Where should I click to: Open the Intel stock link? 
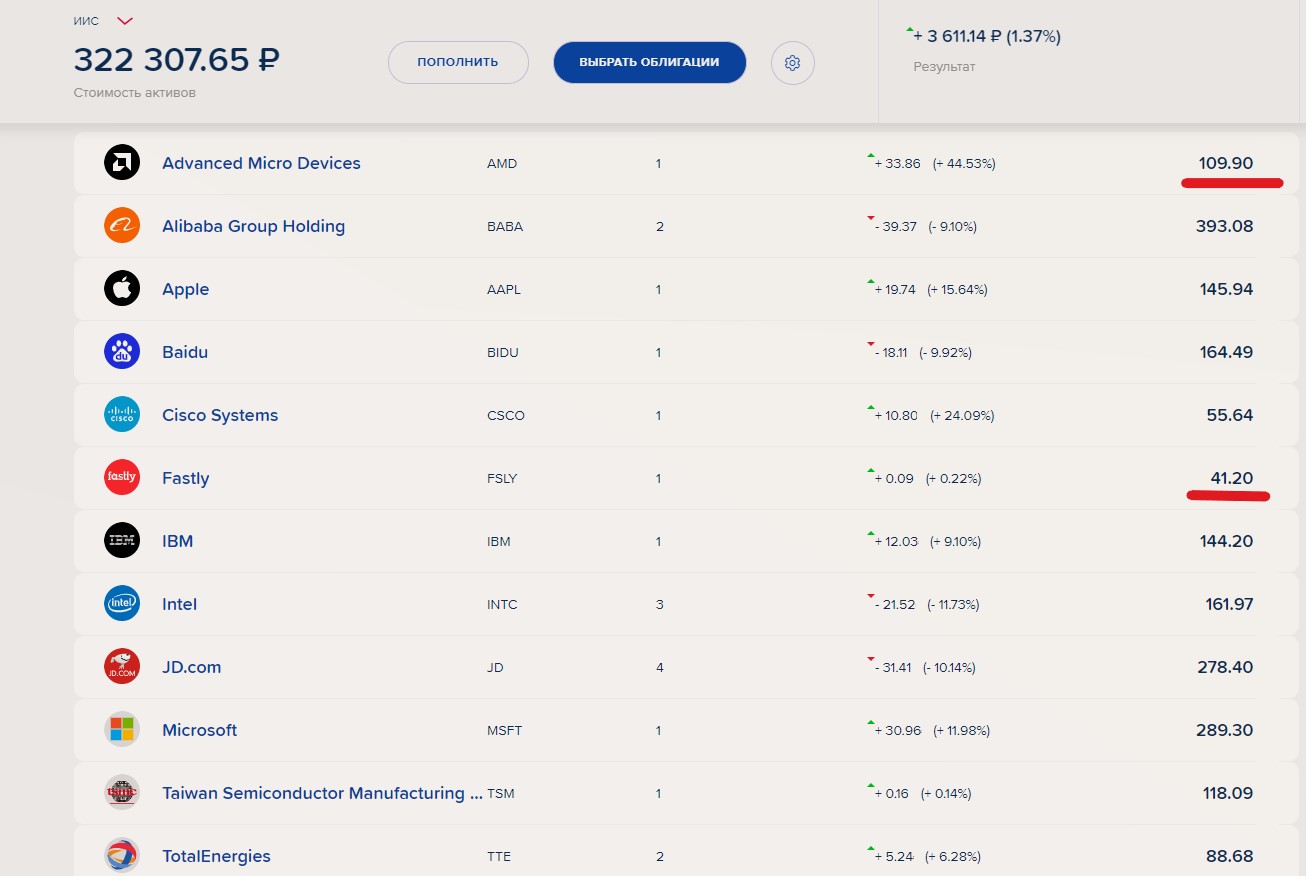coord(180,604)
